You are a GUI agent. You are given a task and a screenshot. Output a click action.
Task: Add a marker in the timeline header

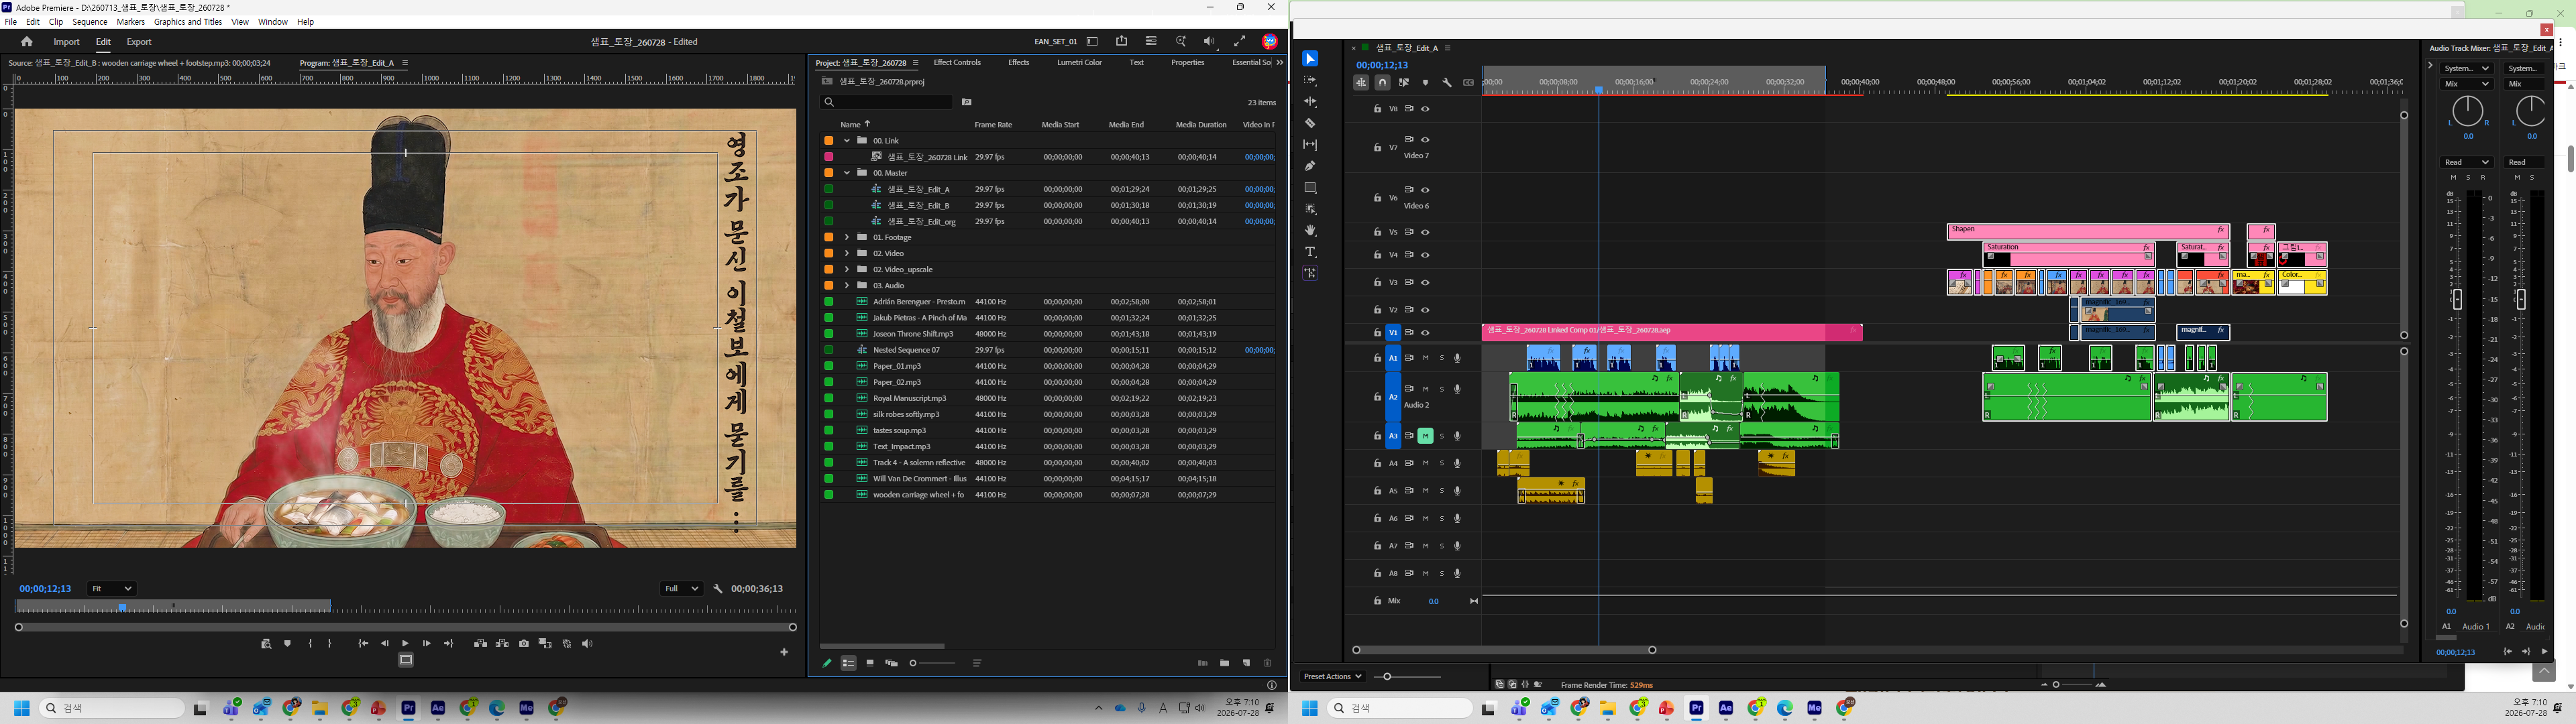[1425, 83]
